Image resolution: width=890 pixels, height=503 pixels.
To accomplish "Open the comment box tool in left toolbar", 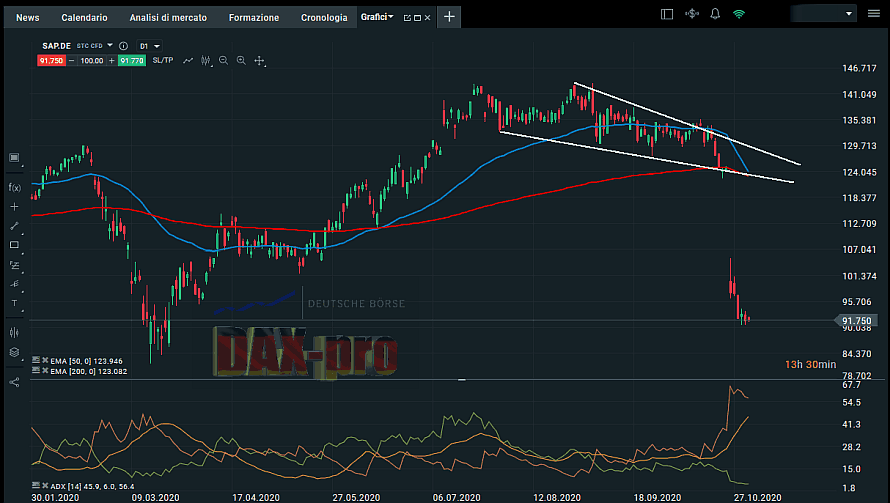I will tap(14, 158).
